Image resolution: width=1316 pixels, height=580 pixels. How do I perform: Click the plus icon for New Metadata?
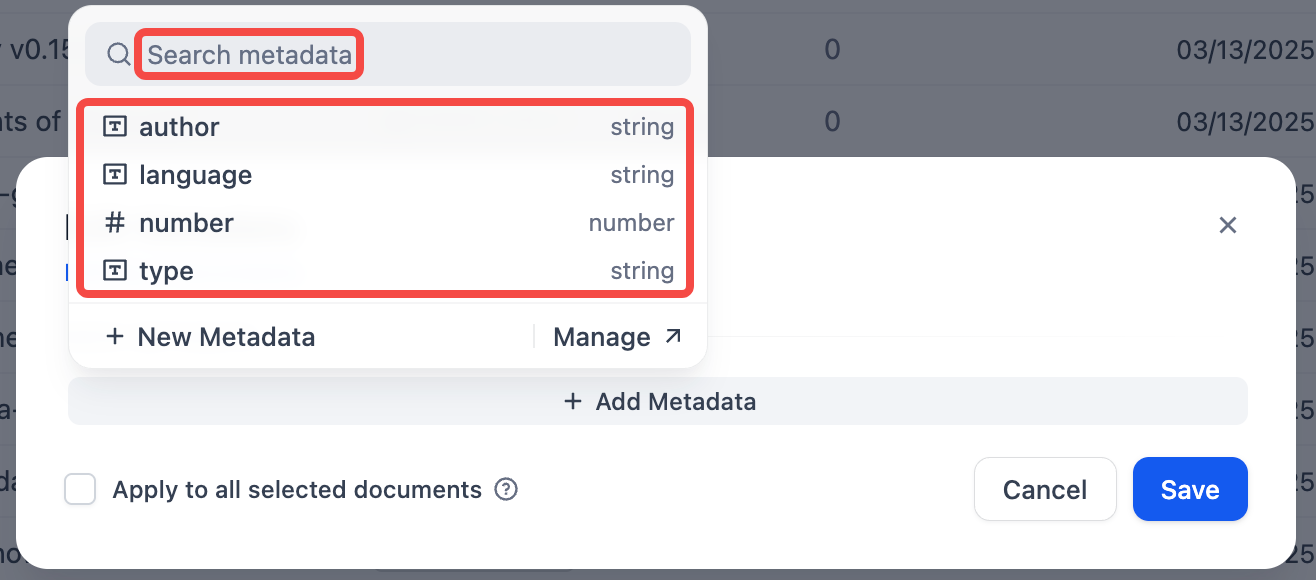pos(115,337)
